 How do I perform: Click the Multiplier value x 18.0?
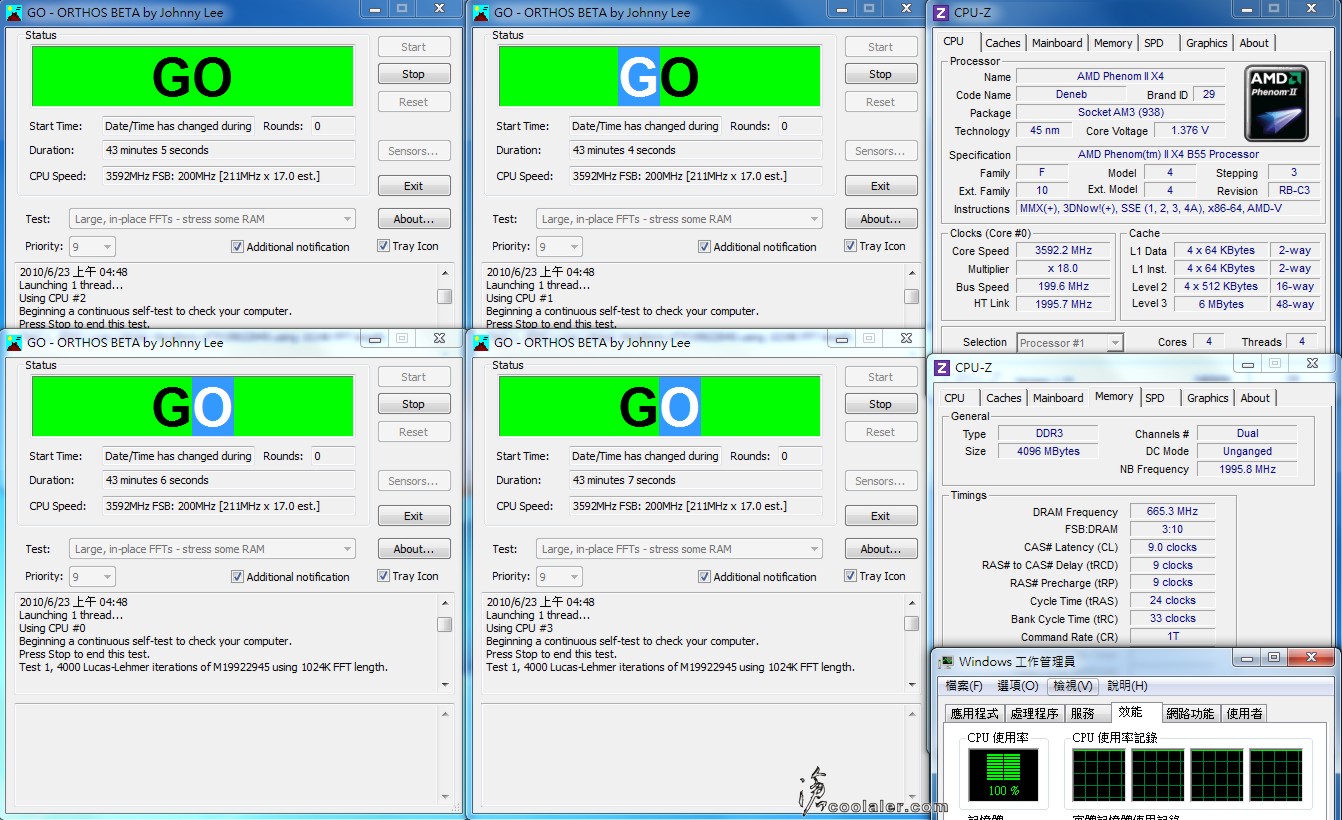(x=1063, y=269)
